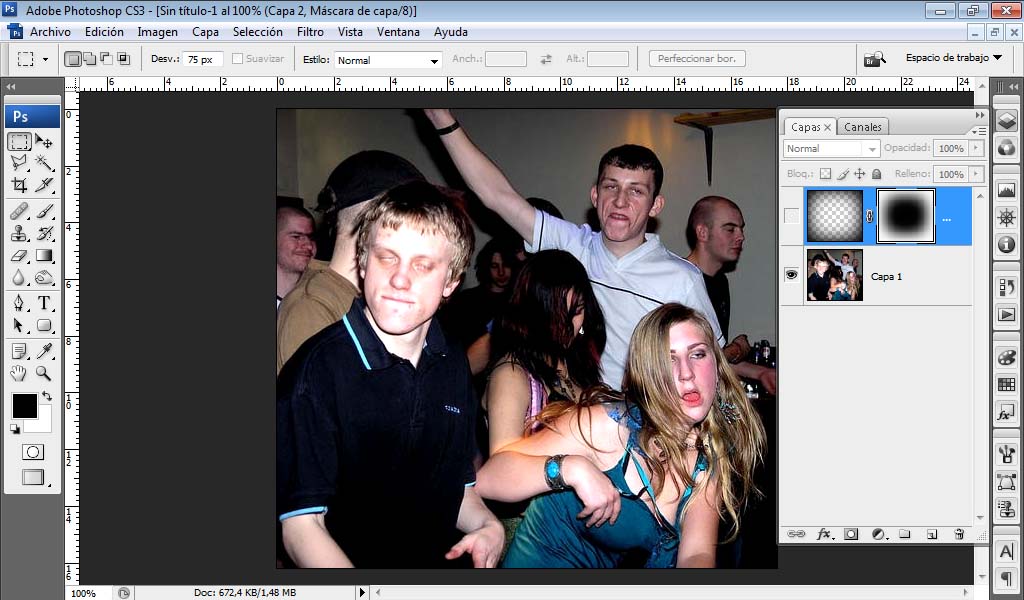Select the Pen tool
Image resolution: width=1024 pixels, height=600 pixels.
(20, 303)
